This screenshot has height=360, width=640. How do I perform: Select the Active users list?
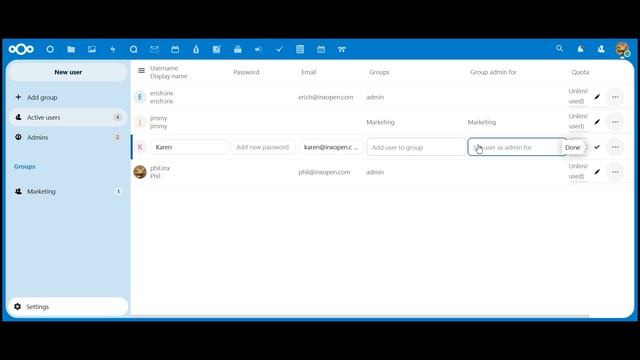point(68,117)
